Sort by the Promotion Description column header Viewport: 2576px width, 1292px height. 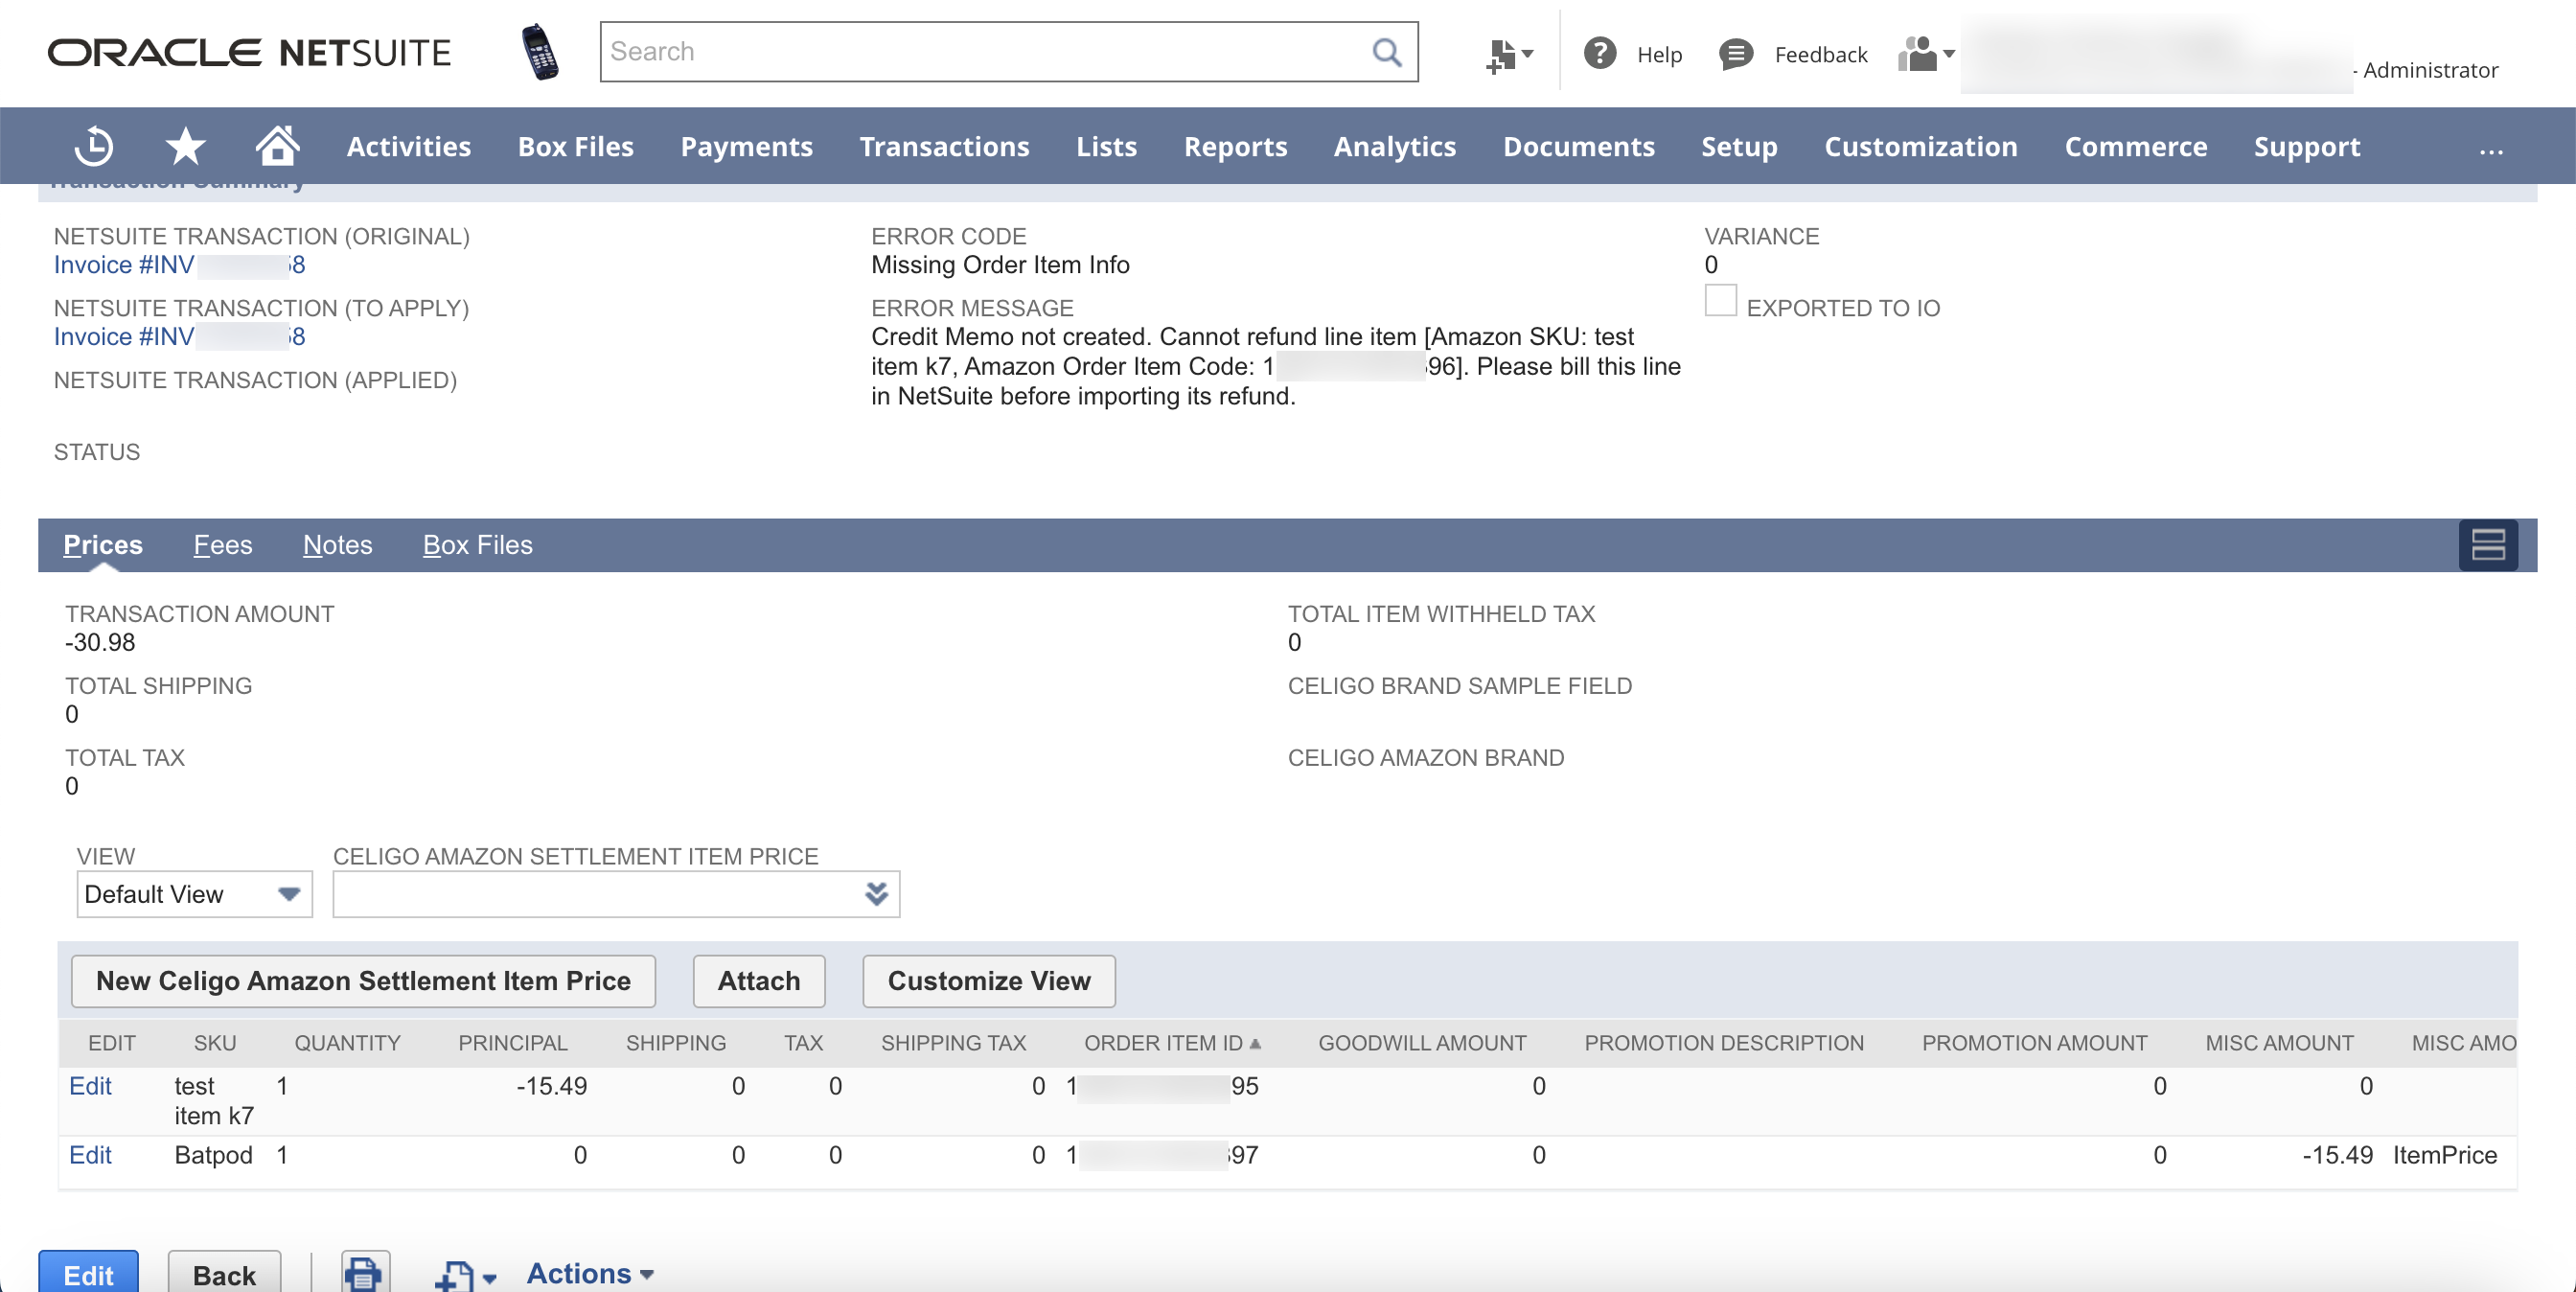(x=1724, y=1043)
